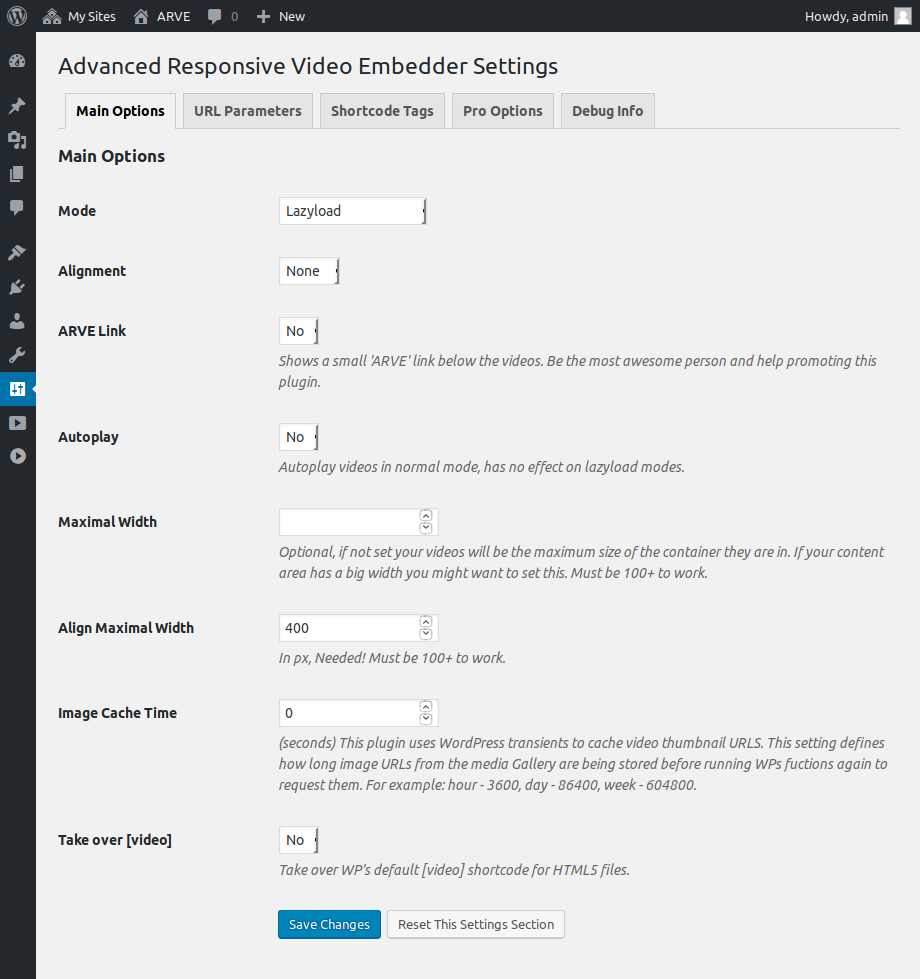The image size is (920, 979).
Task: Click into the Maximal Width input field
Action: pos(346,522)
